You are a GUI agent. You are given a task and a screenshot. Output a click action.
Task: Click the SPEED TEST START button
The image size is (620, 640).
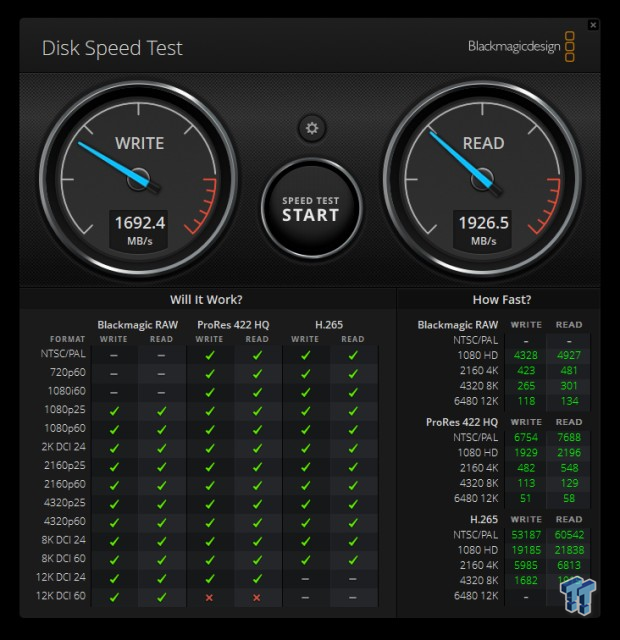pyautogui.click(x=311, y=209)
